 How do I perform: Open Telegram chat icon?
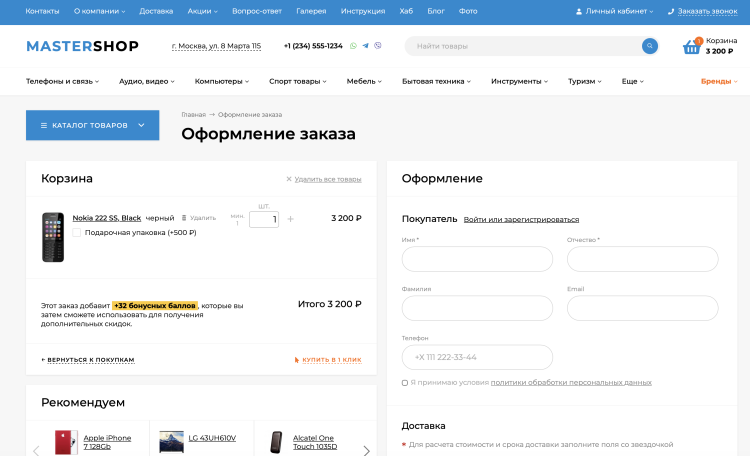tap(365, 46)
